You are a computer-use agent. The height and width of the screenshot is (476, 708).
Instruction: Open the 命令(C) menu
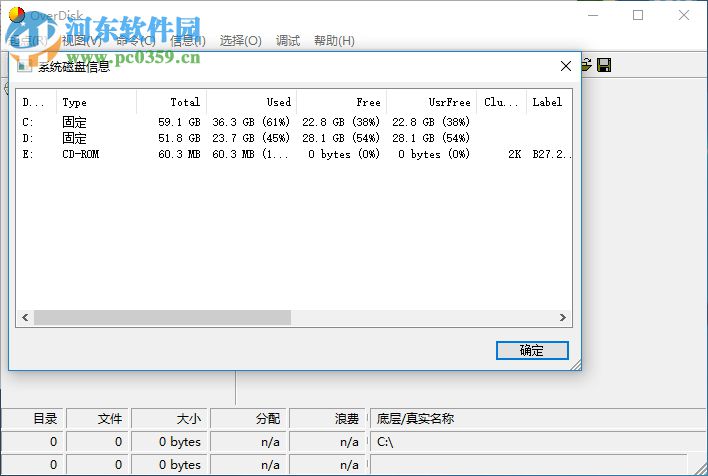pos(135,41)
